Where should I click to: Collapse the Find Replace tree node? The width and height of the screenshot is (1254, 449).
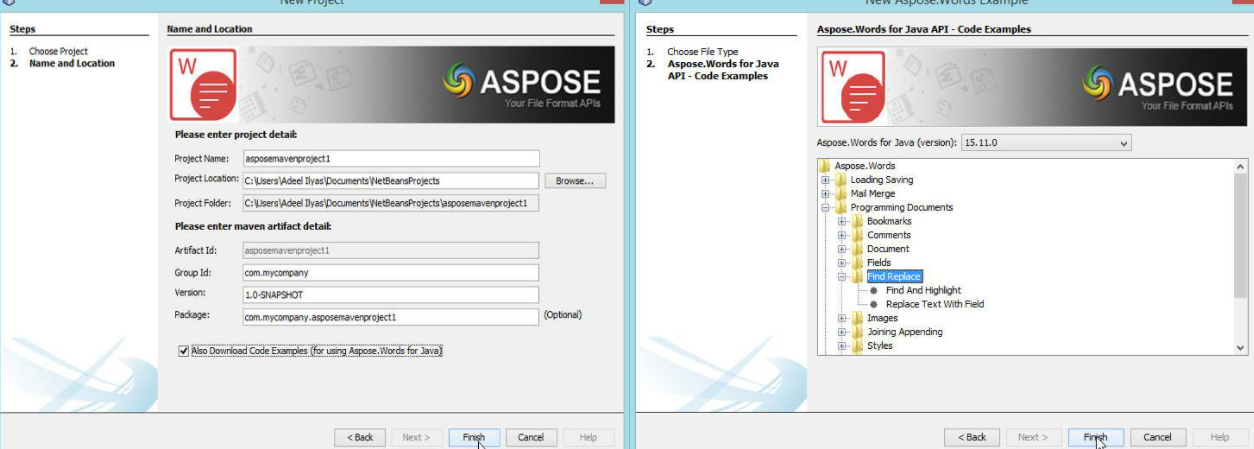(842, 277)
